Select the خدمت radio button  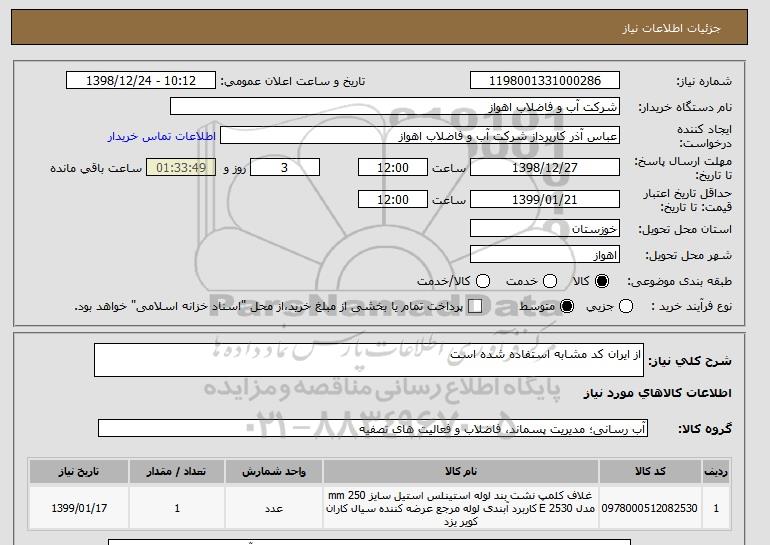coord(550,281)
